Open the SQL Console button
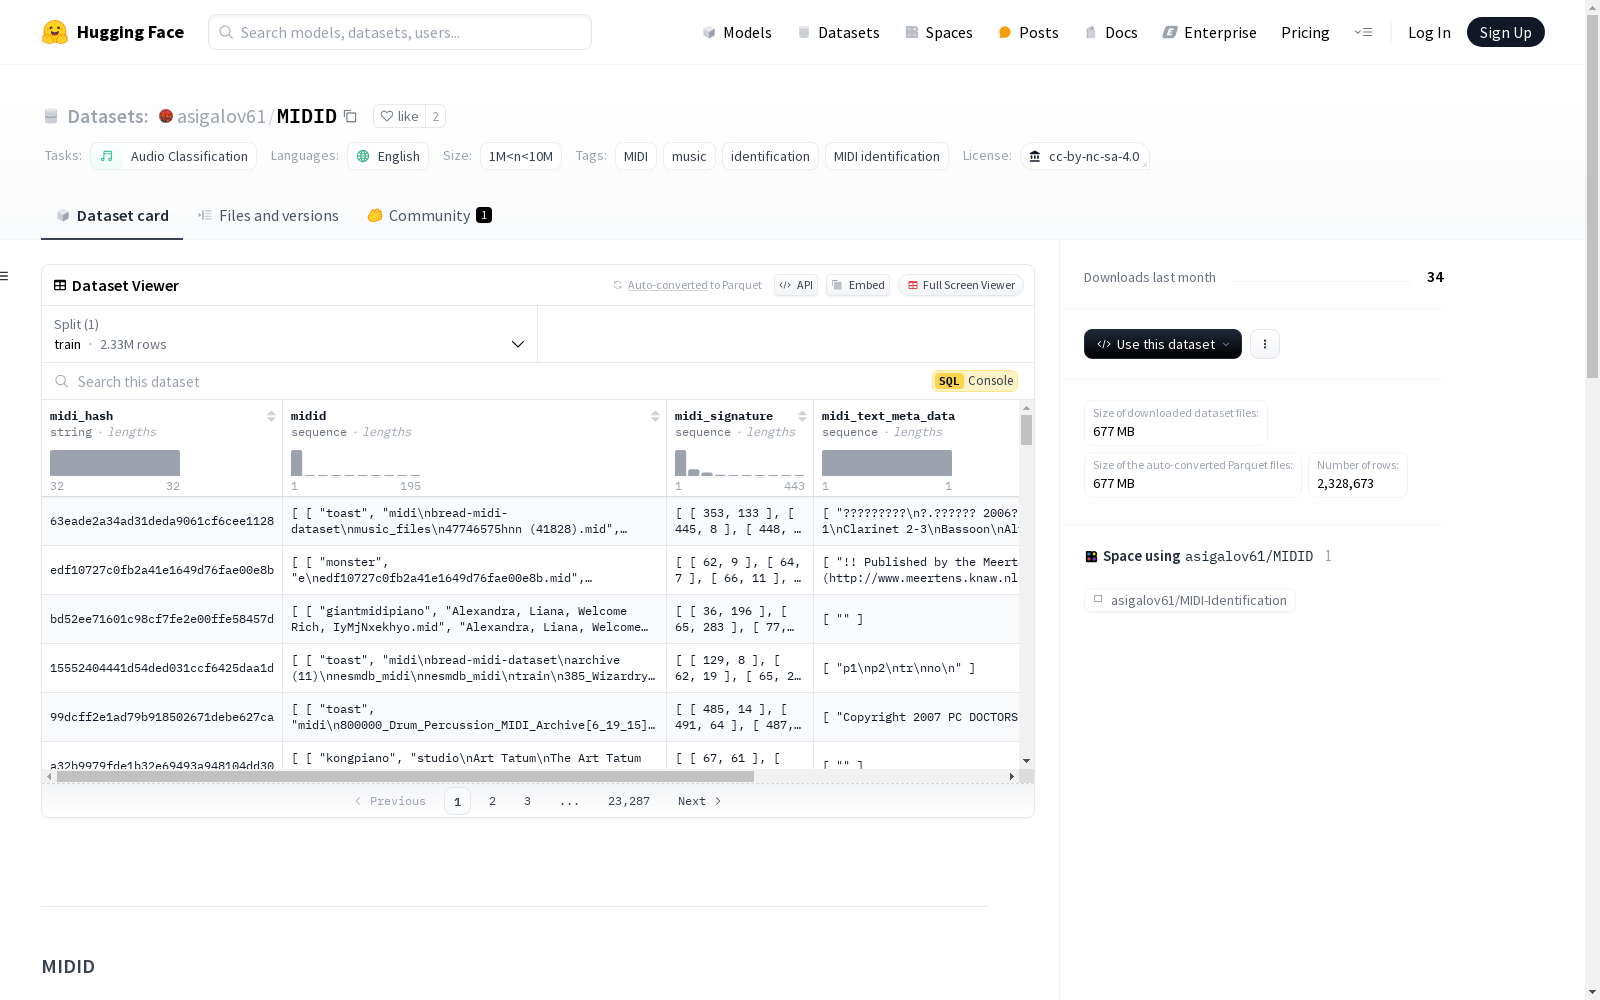This screenshot has height=1000, width=1600. pos(975,381)
